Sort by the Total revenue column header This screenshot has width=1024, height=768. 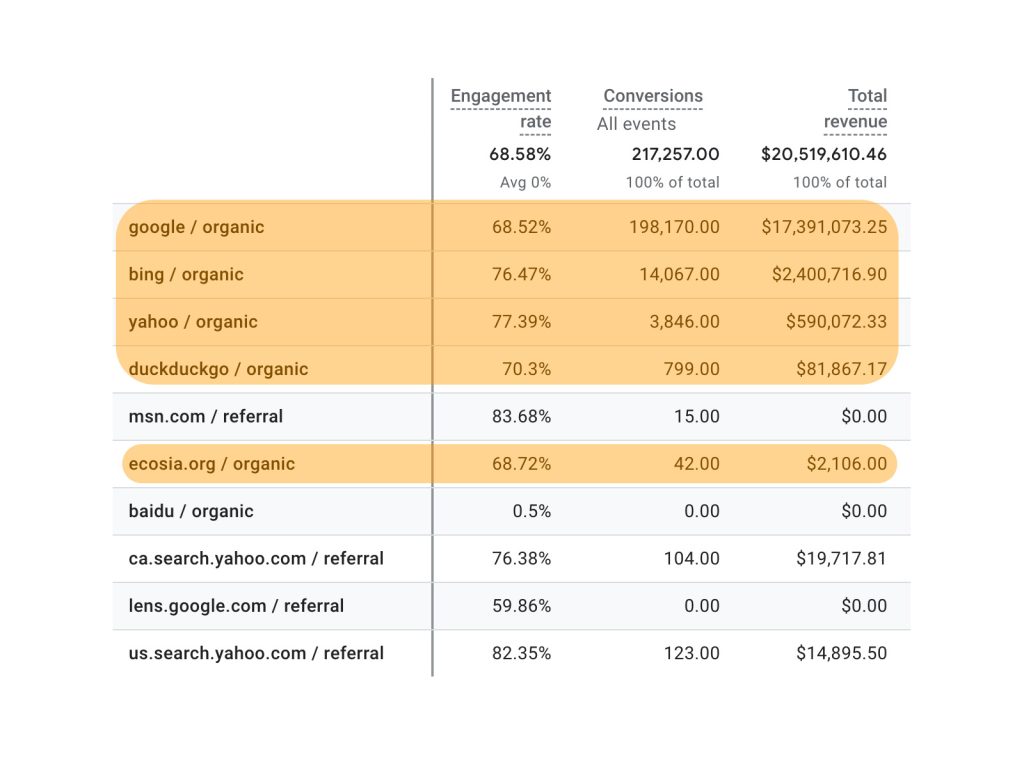856,108
